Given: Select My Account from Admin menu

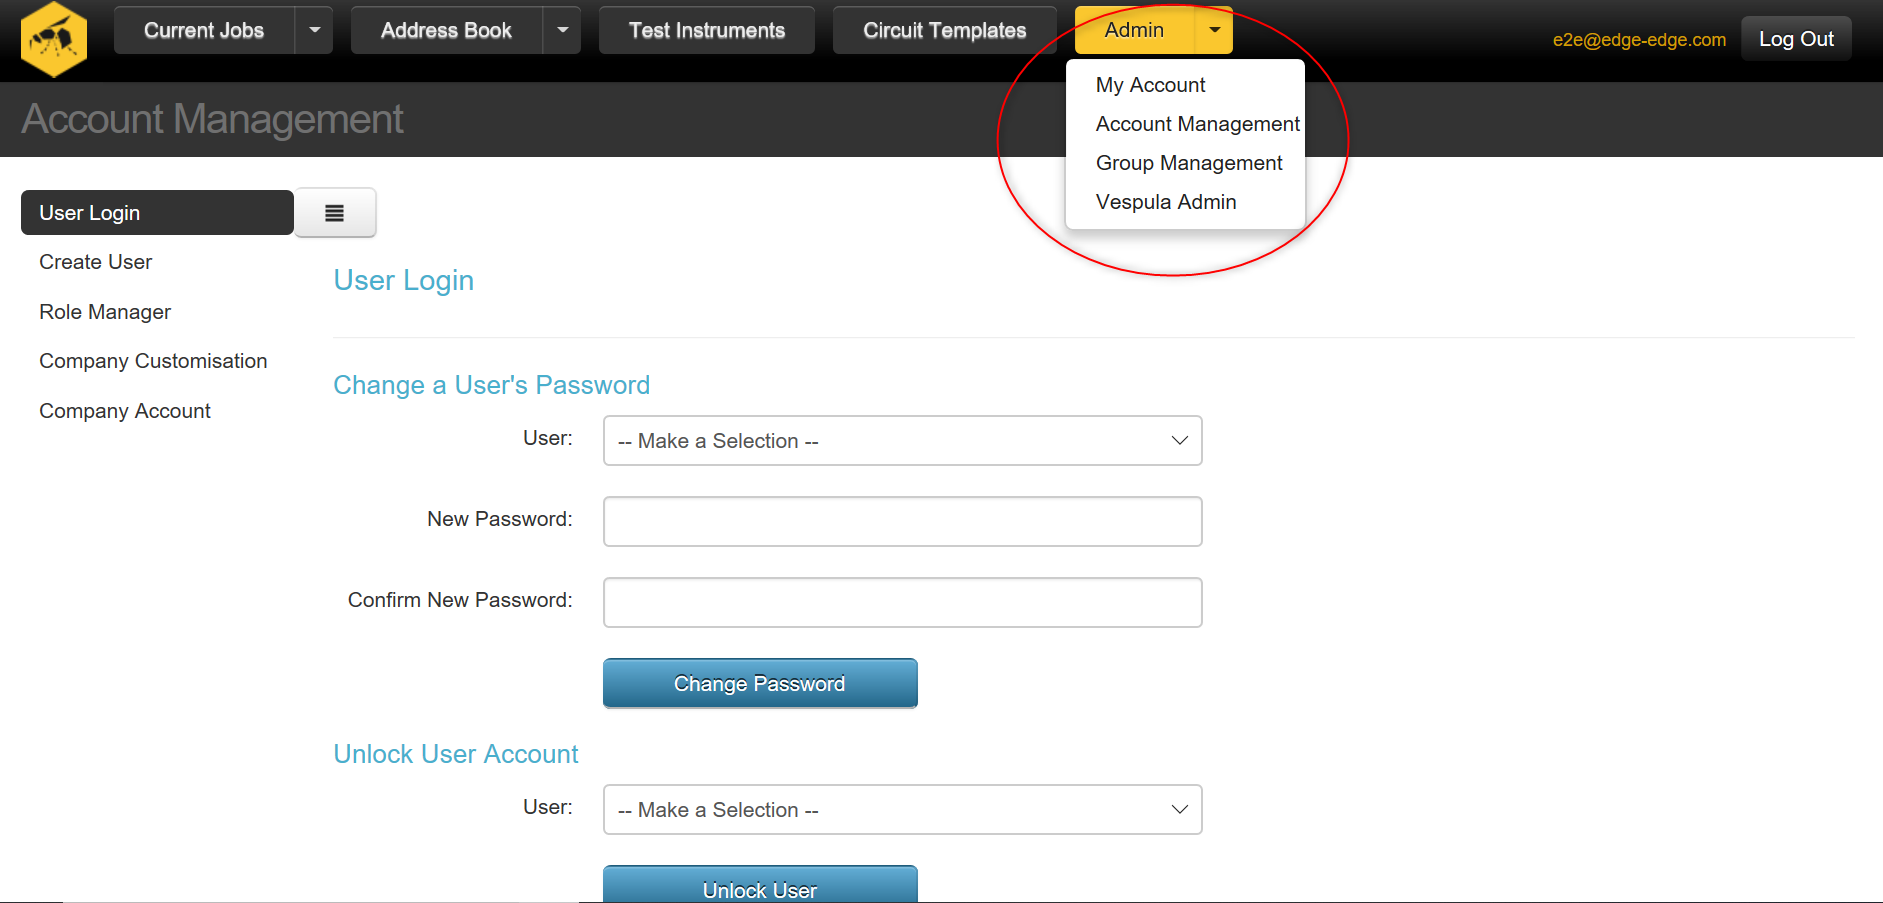Looking at the screenshot, I should (1150, 85).
